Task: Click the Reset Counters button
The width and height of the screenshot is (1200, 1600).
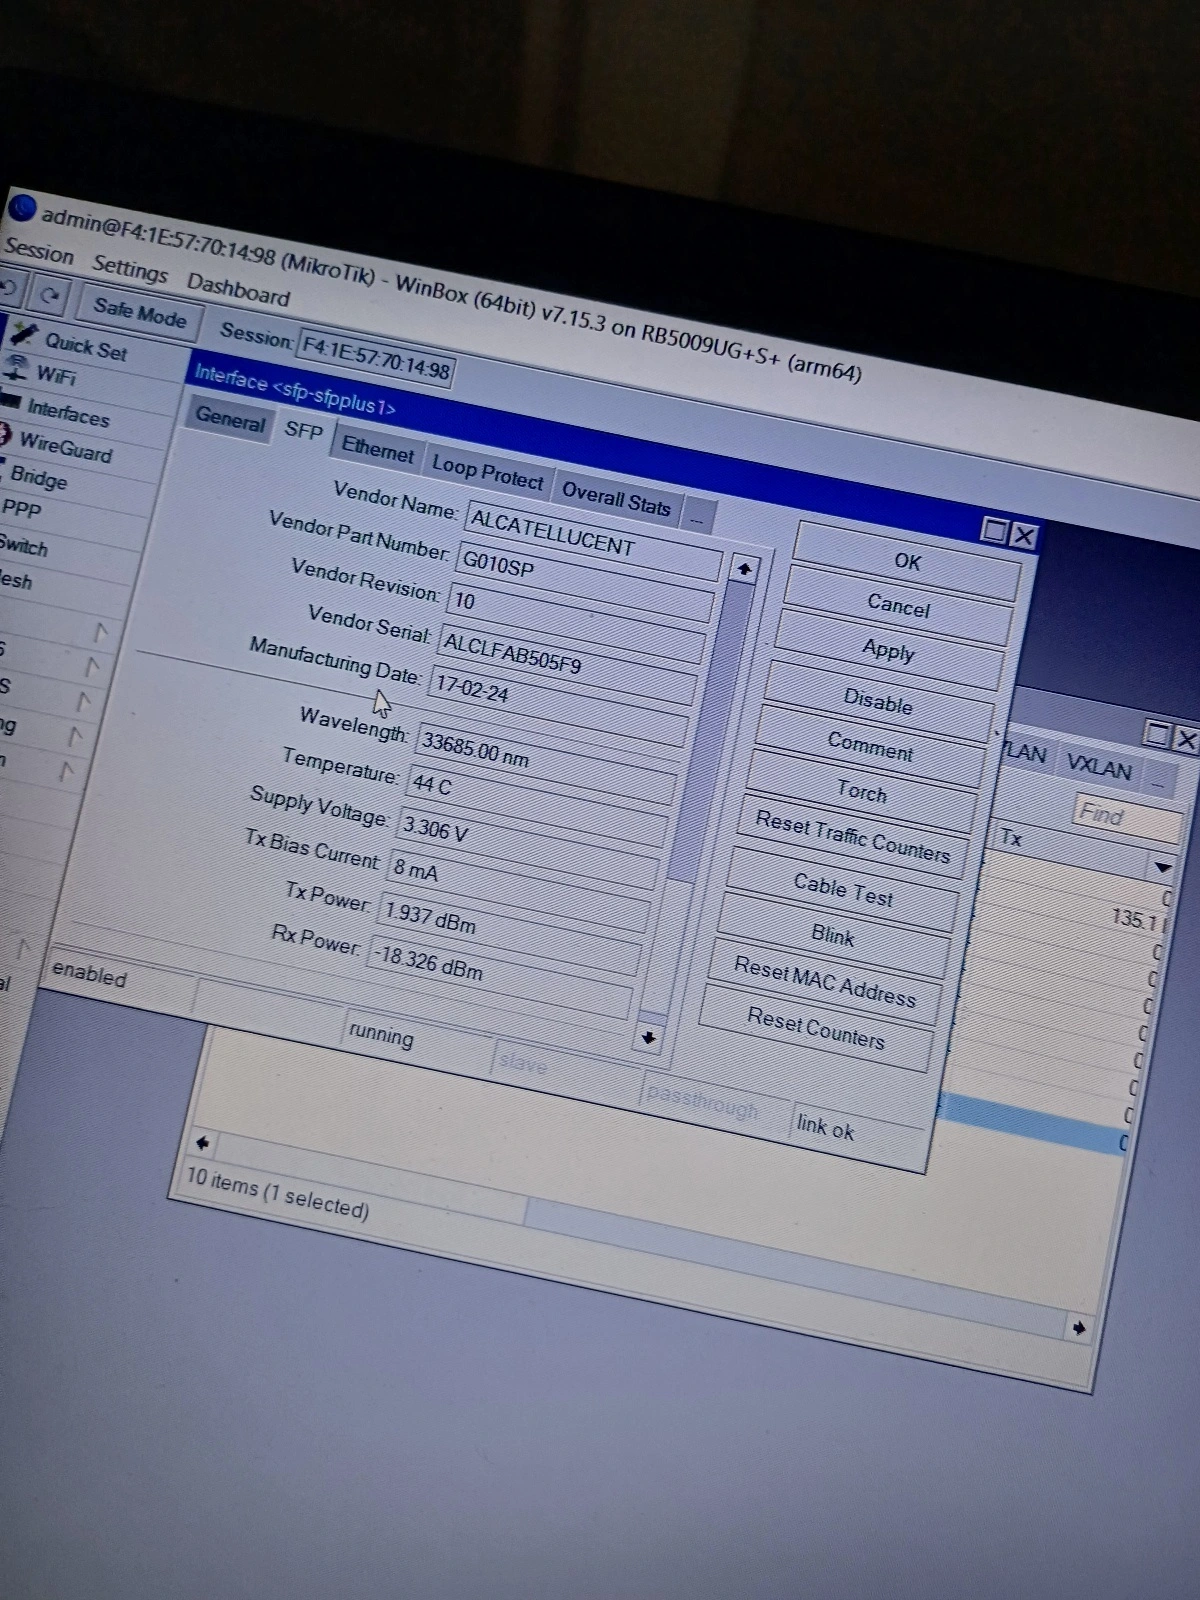Action: coord(815,1030)
